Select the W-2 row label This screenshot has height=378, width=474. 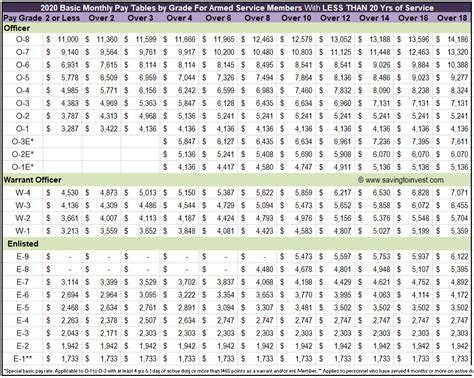coord(23,218)
